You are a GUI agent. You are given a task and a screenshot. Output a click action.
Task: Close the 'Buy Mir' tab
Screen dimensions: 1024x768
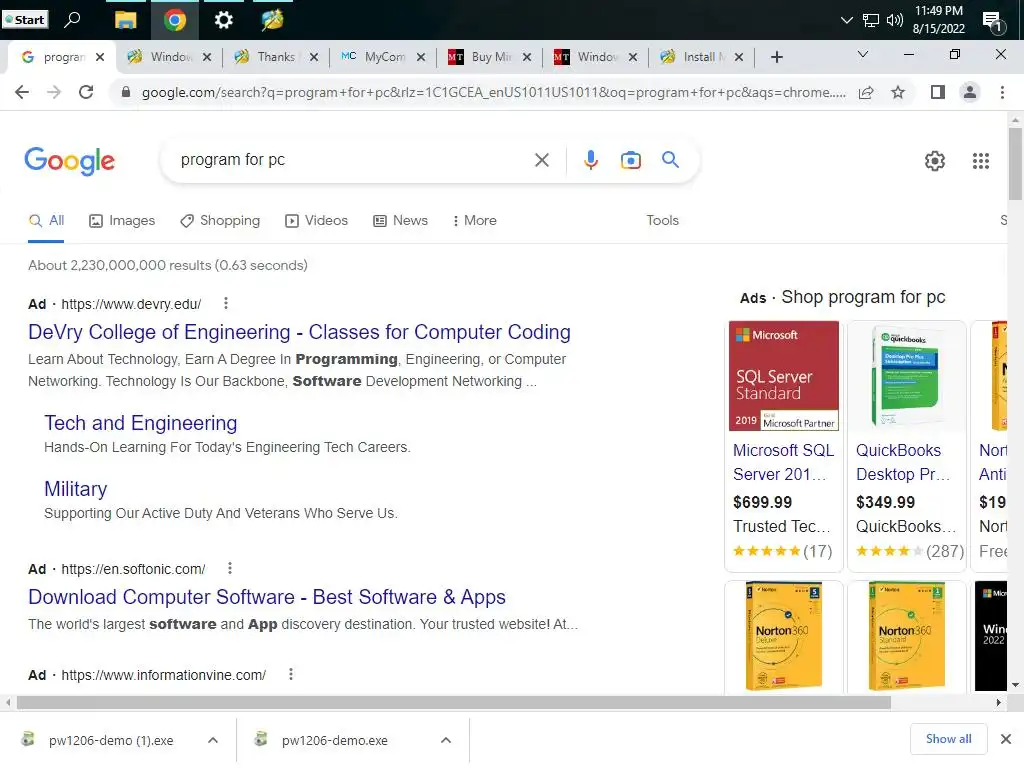(527, 57)
